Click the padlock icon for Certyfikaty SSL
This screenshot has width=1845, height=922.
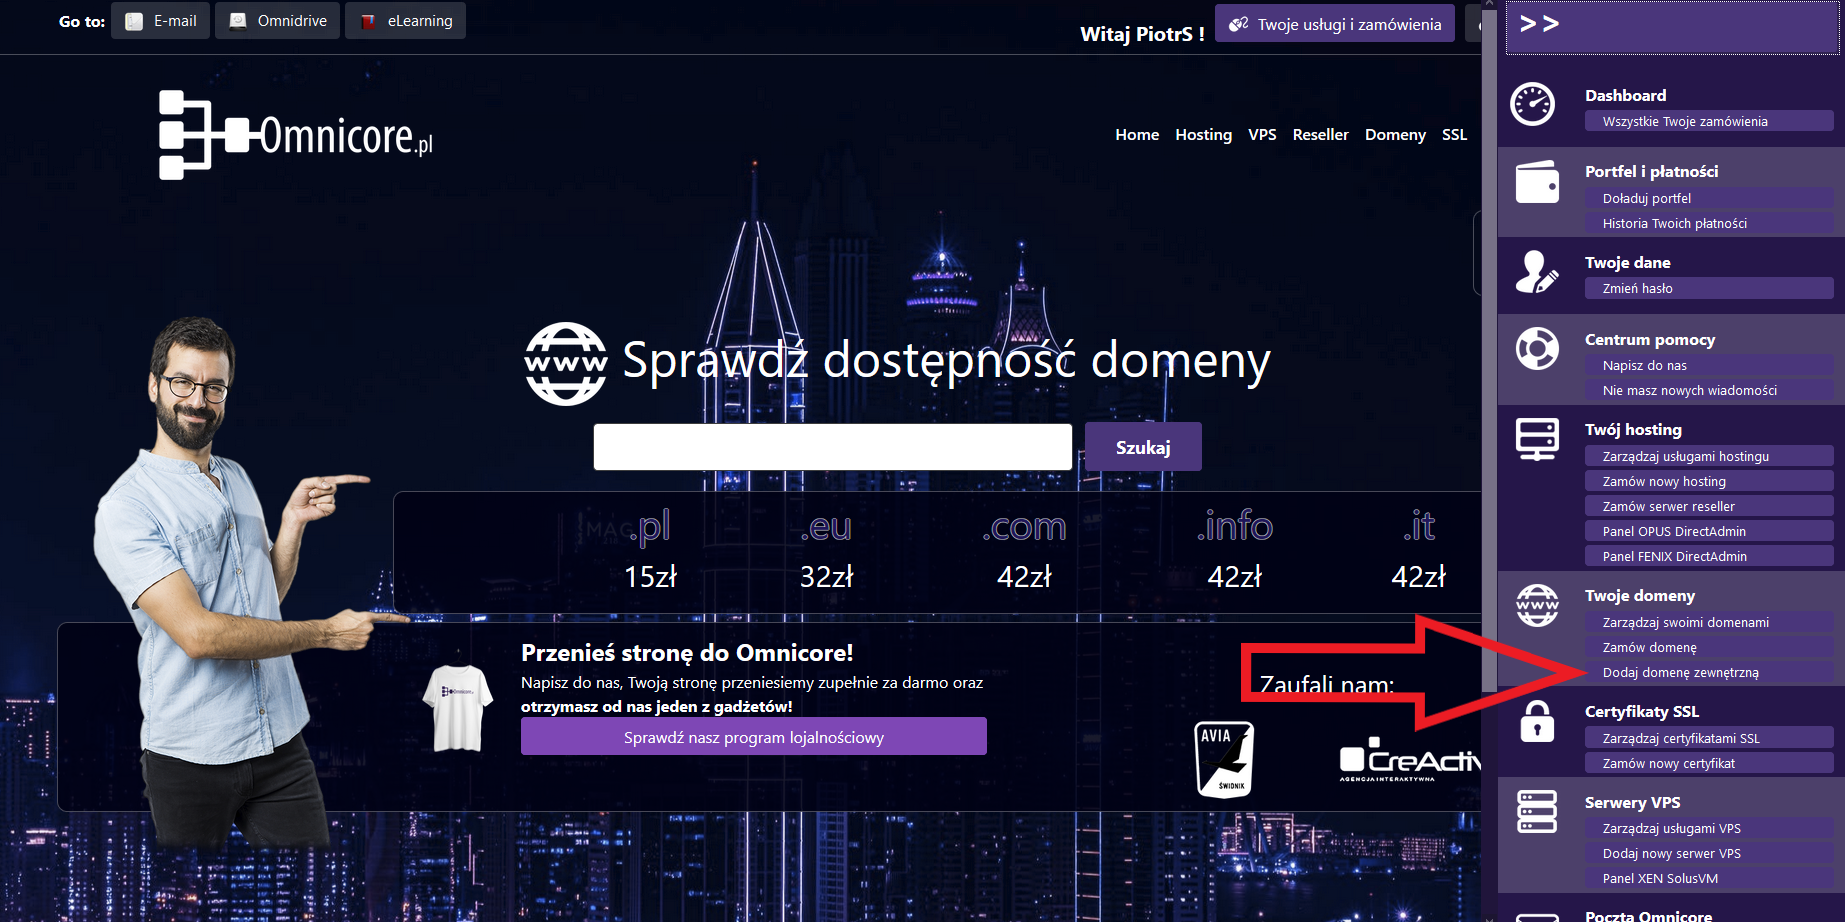point(1537,721)
